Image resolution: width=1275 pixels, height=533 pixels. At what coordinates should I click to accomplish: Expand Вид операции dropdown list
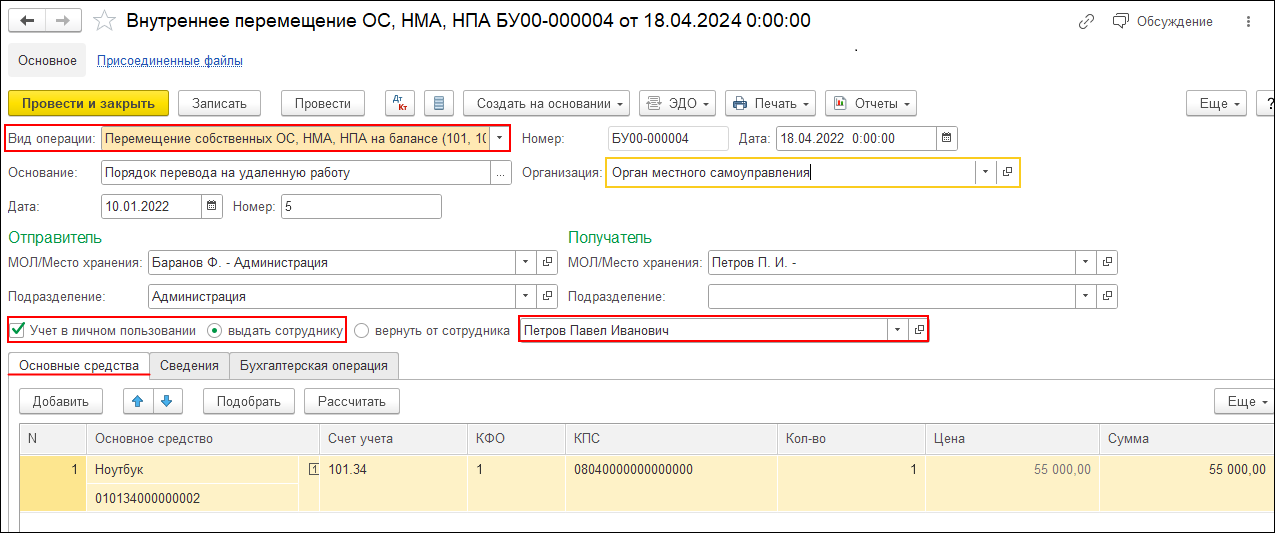(499, 138)
